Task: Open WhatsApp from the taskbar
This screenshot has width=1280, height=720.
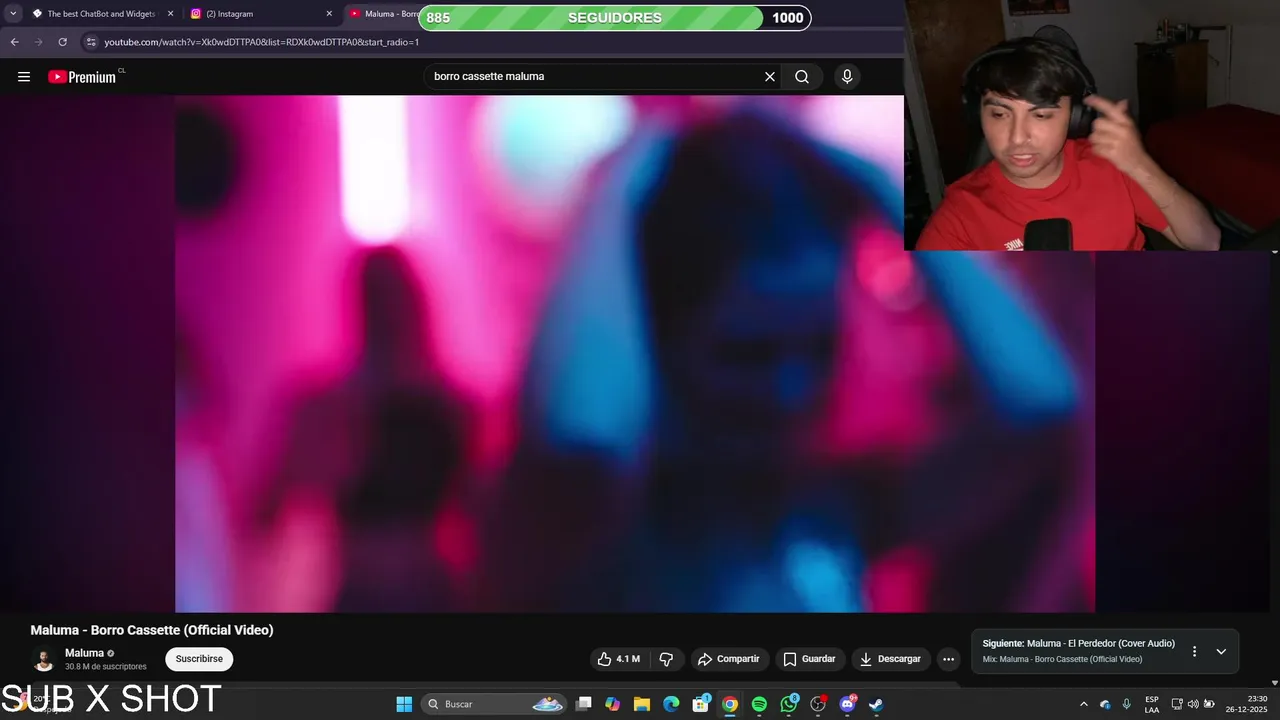Action: coord(789,704)
